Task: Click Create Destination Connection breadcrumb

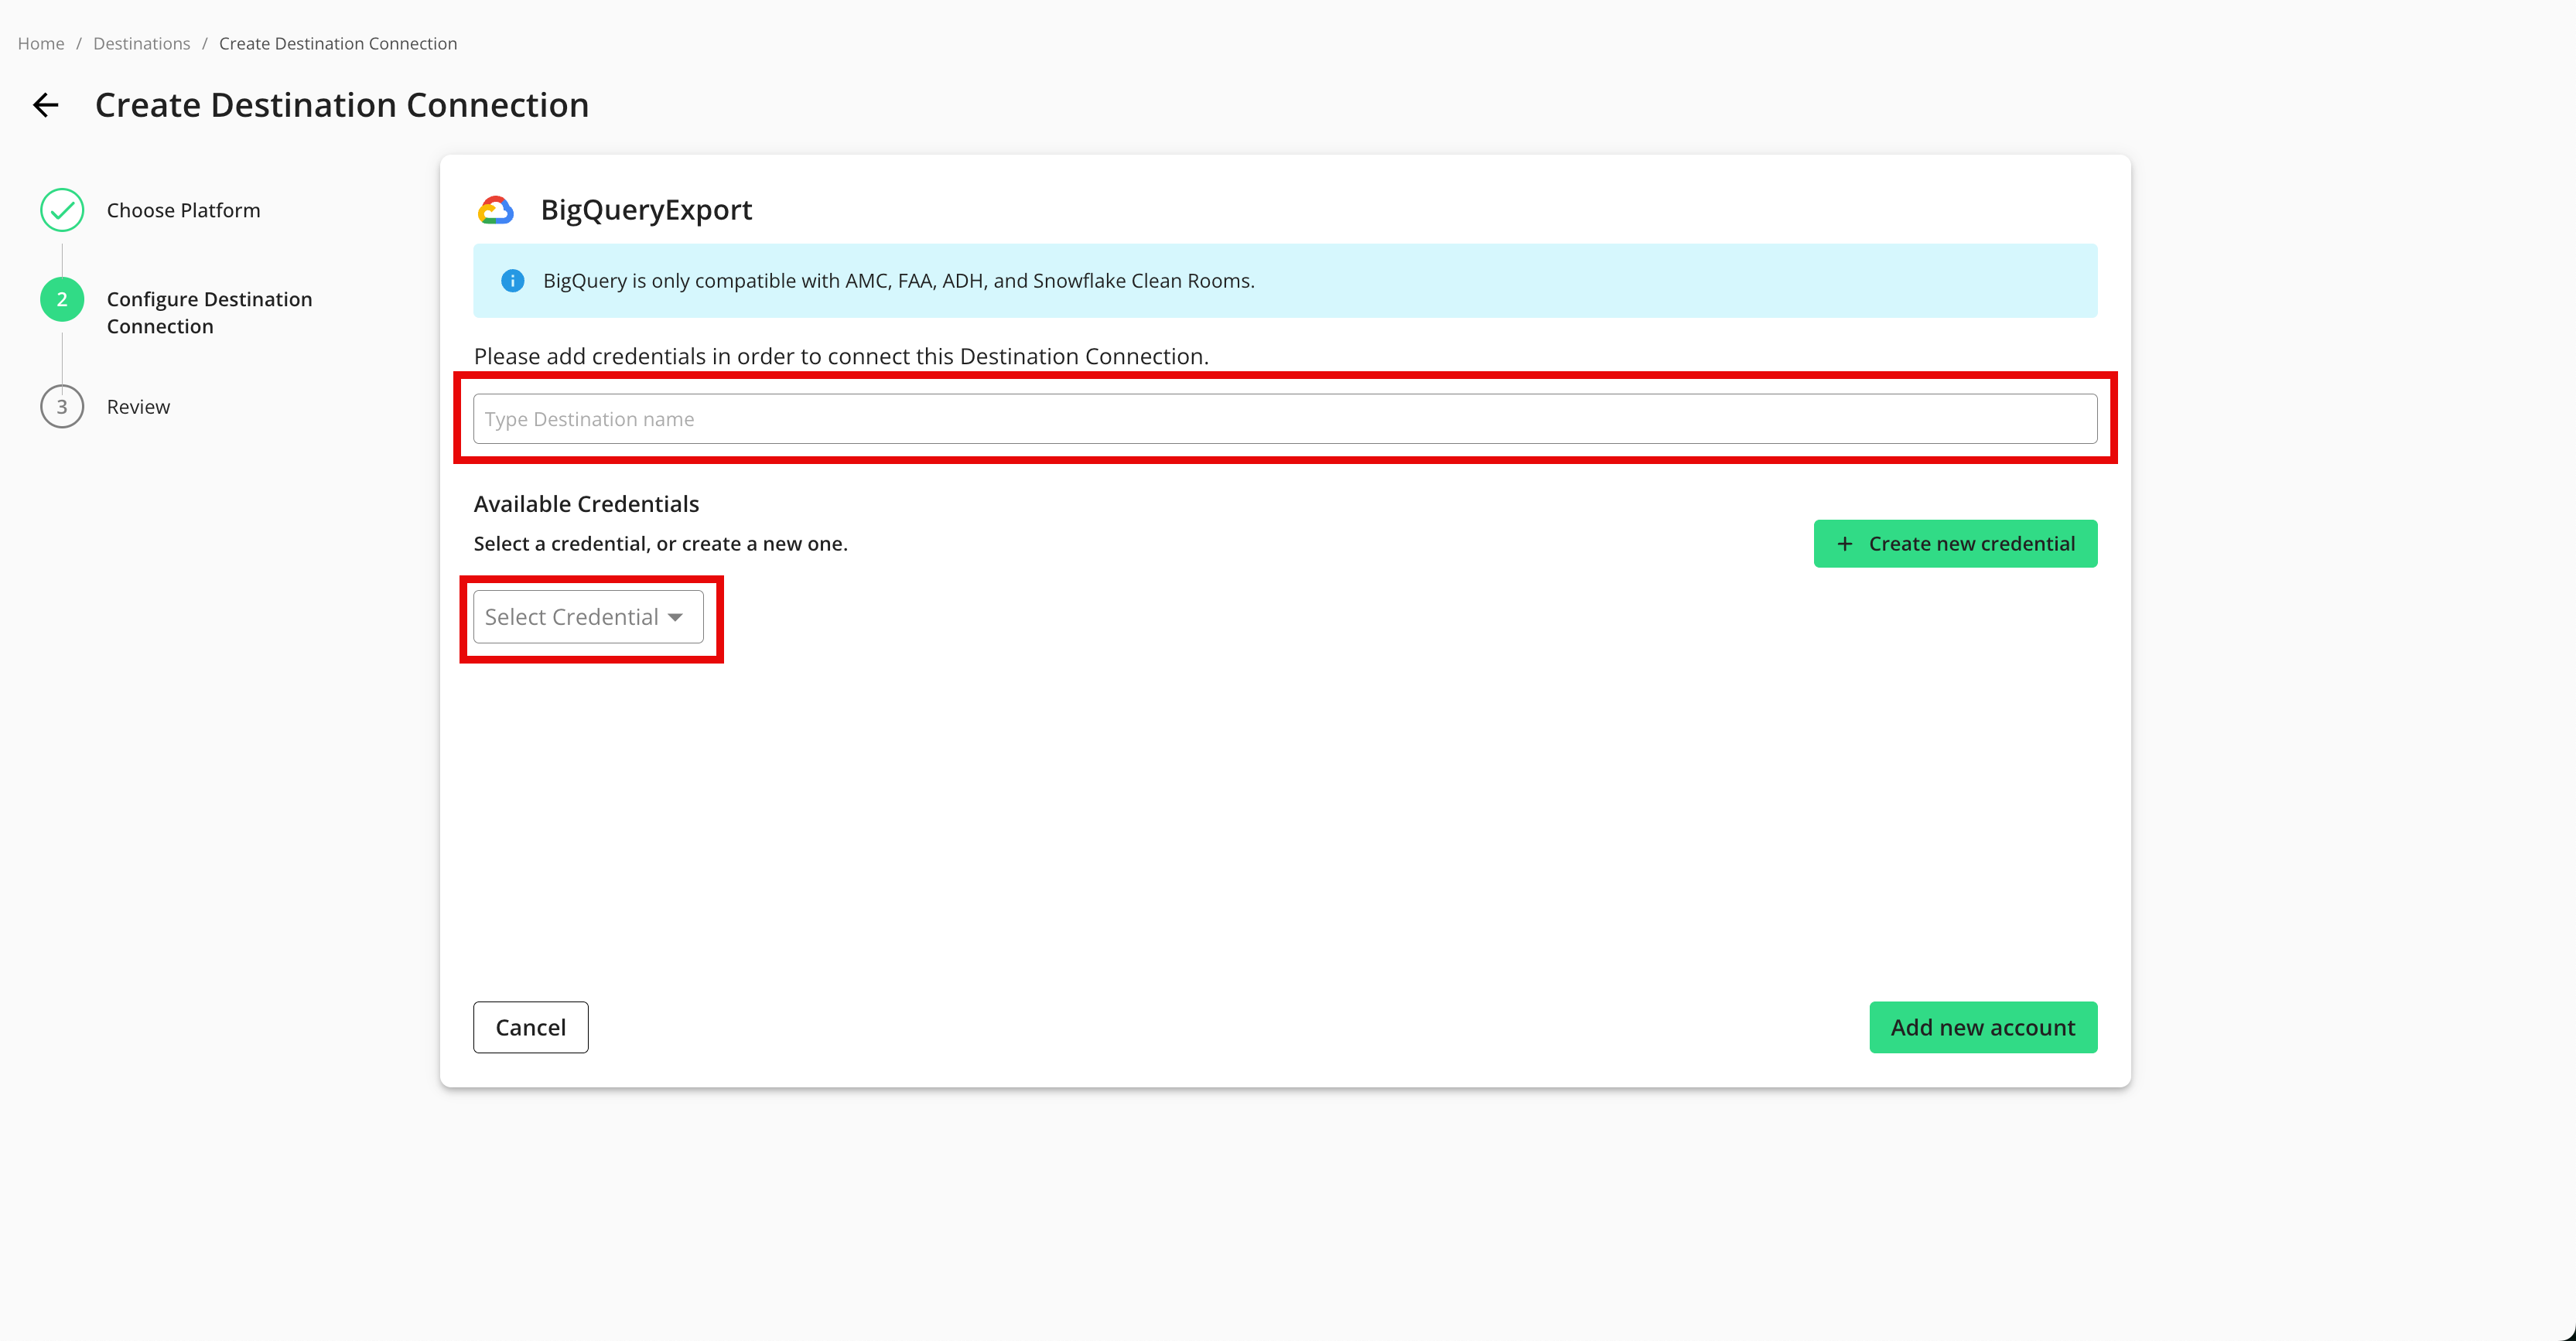Action: click(338, 44)
